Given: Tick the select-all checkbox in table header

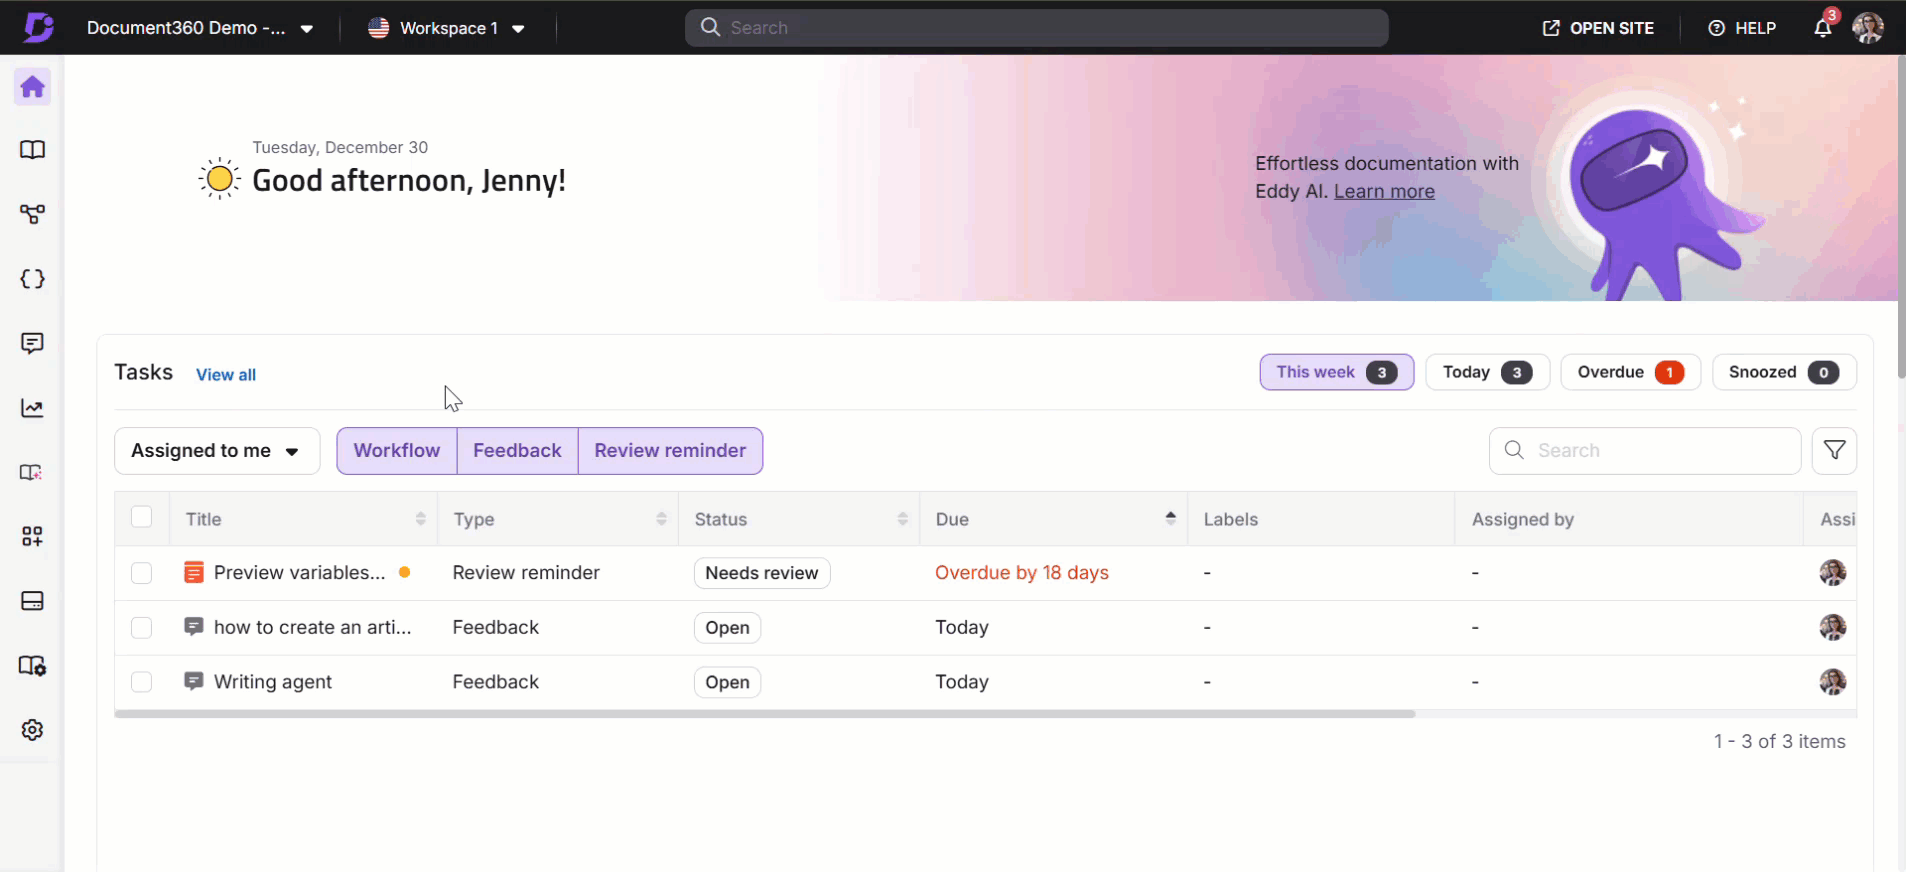Looking at the screenshot, I should point(141,517).
